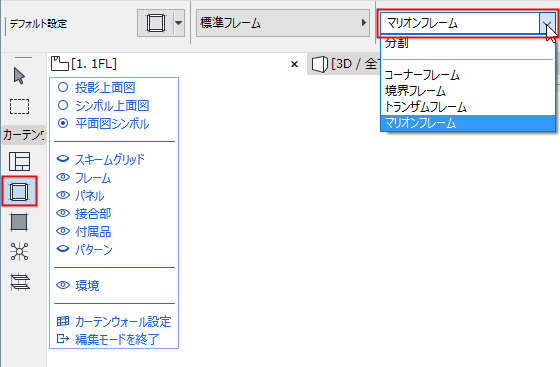This screenshot has width=560, height=367.
Task: Choose 境界フレーム in the list
Action: pyautogui.click(x=468, y=91)
